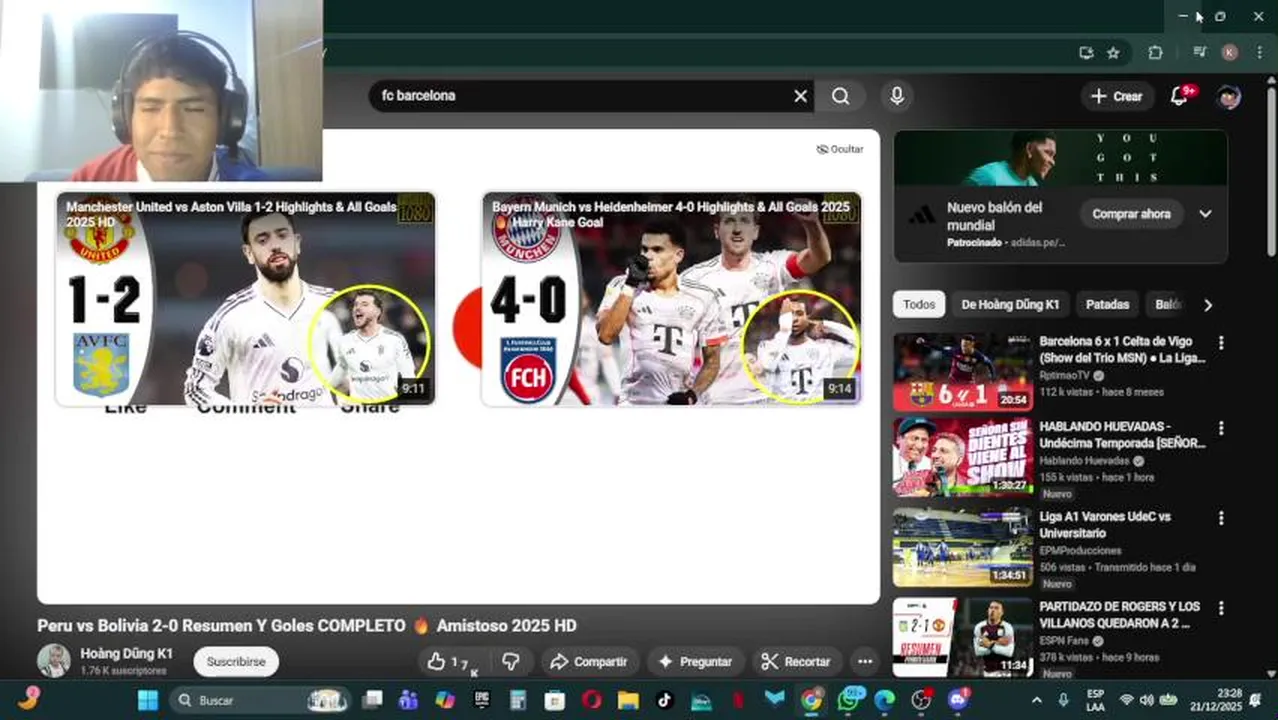The image size is (1278, 720).
Task: Open options for PARTIDAZO DE ROGERS video
Action: point(1220,608)
